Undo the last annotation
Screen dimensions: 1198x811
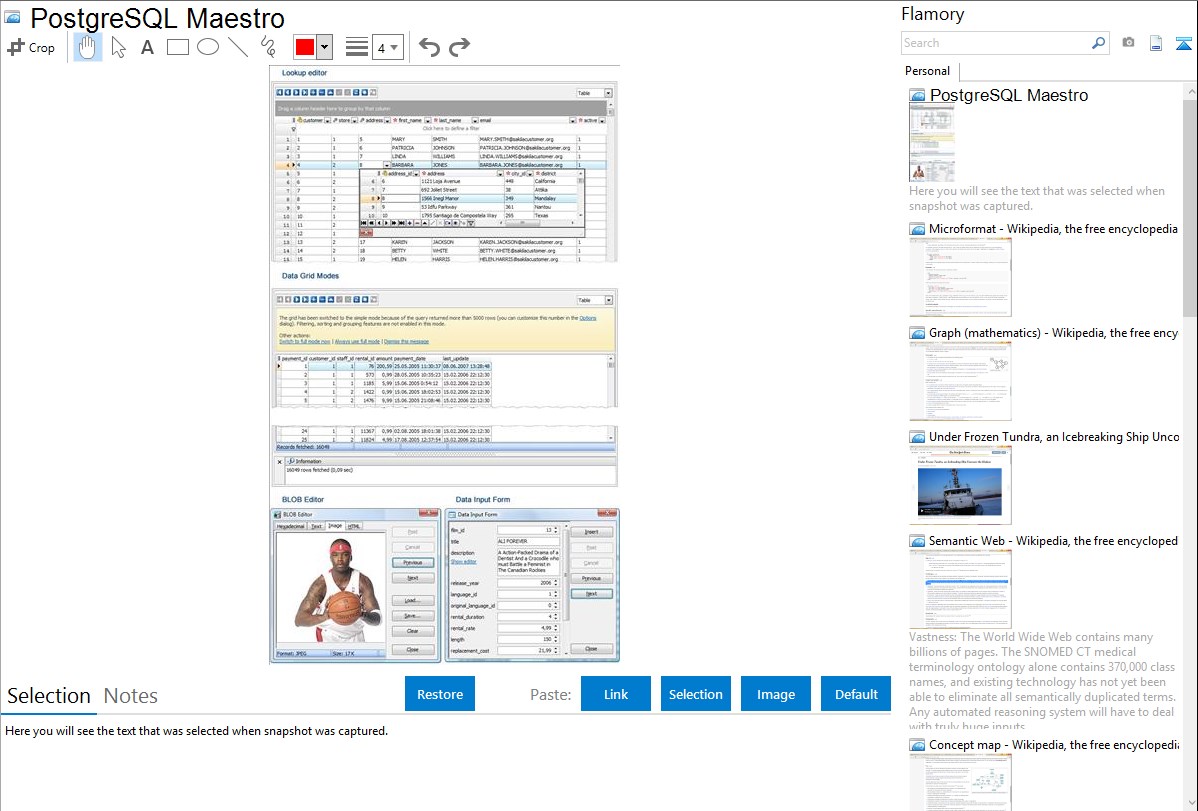coord(429,47)
